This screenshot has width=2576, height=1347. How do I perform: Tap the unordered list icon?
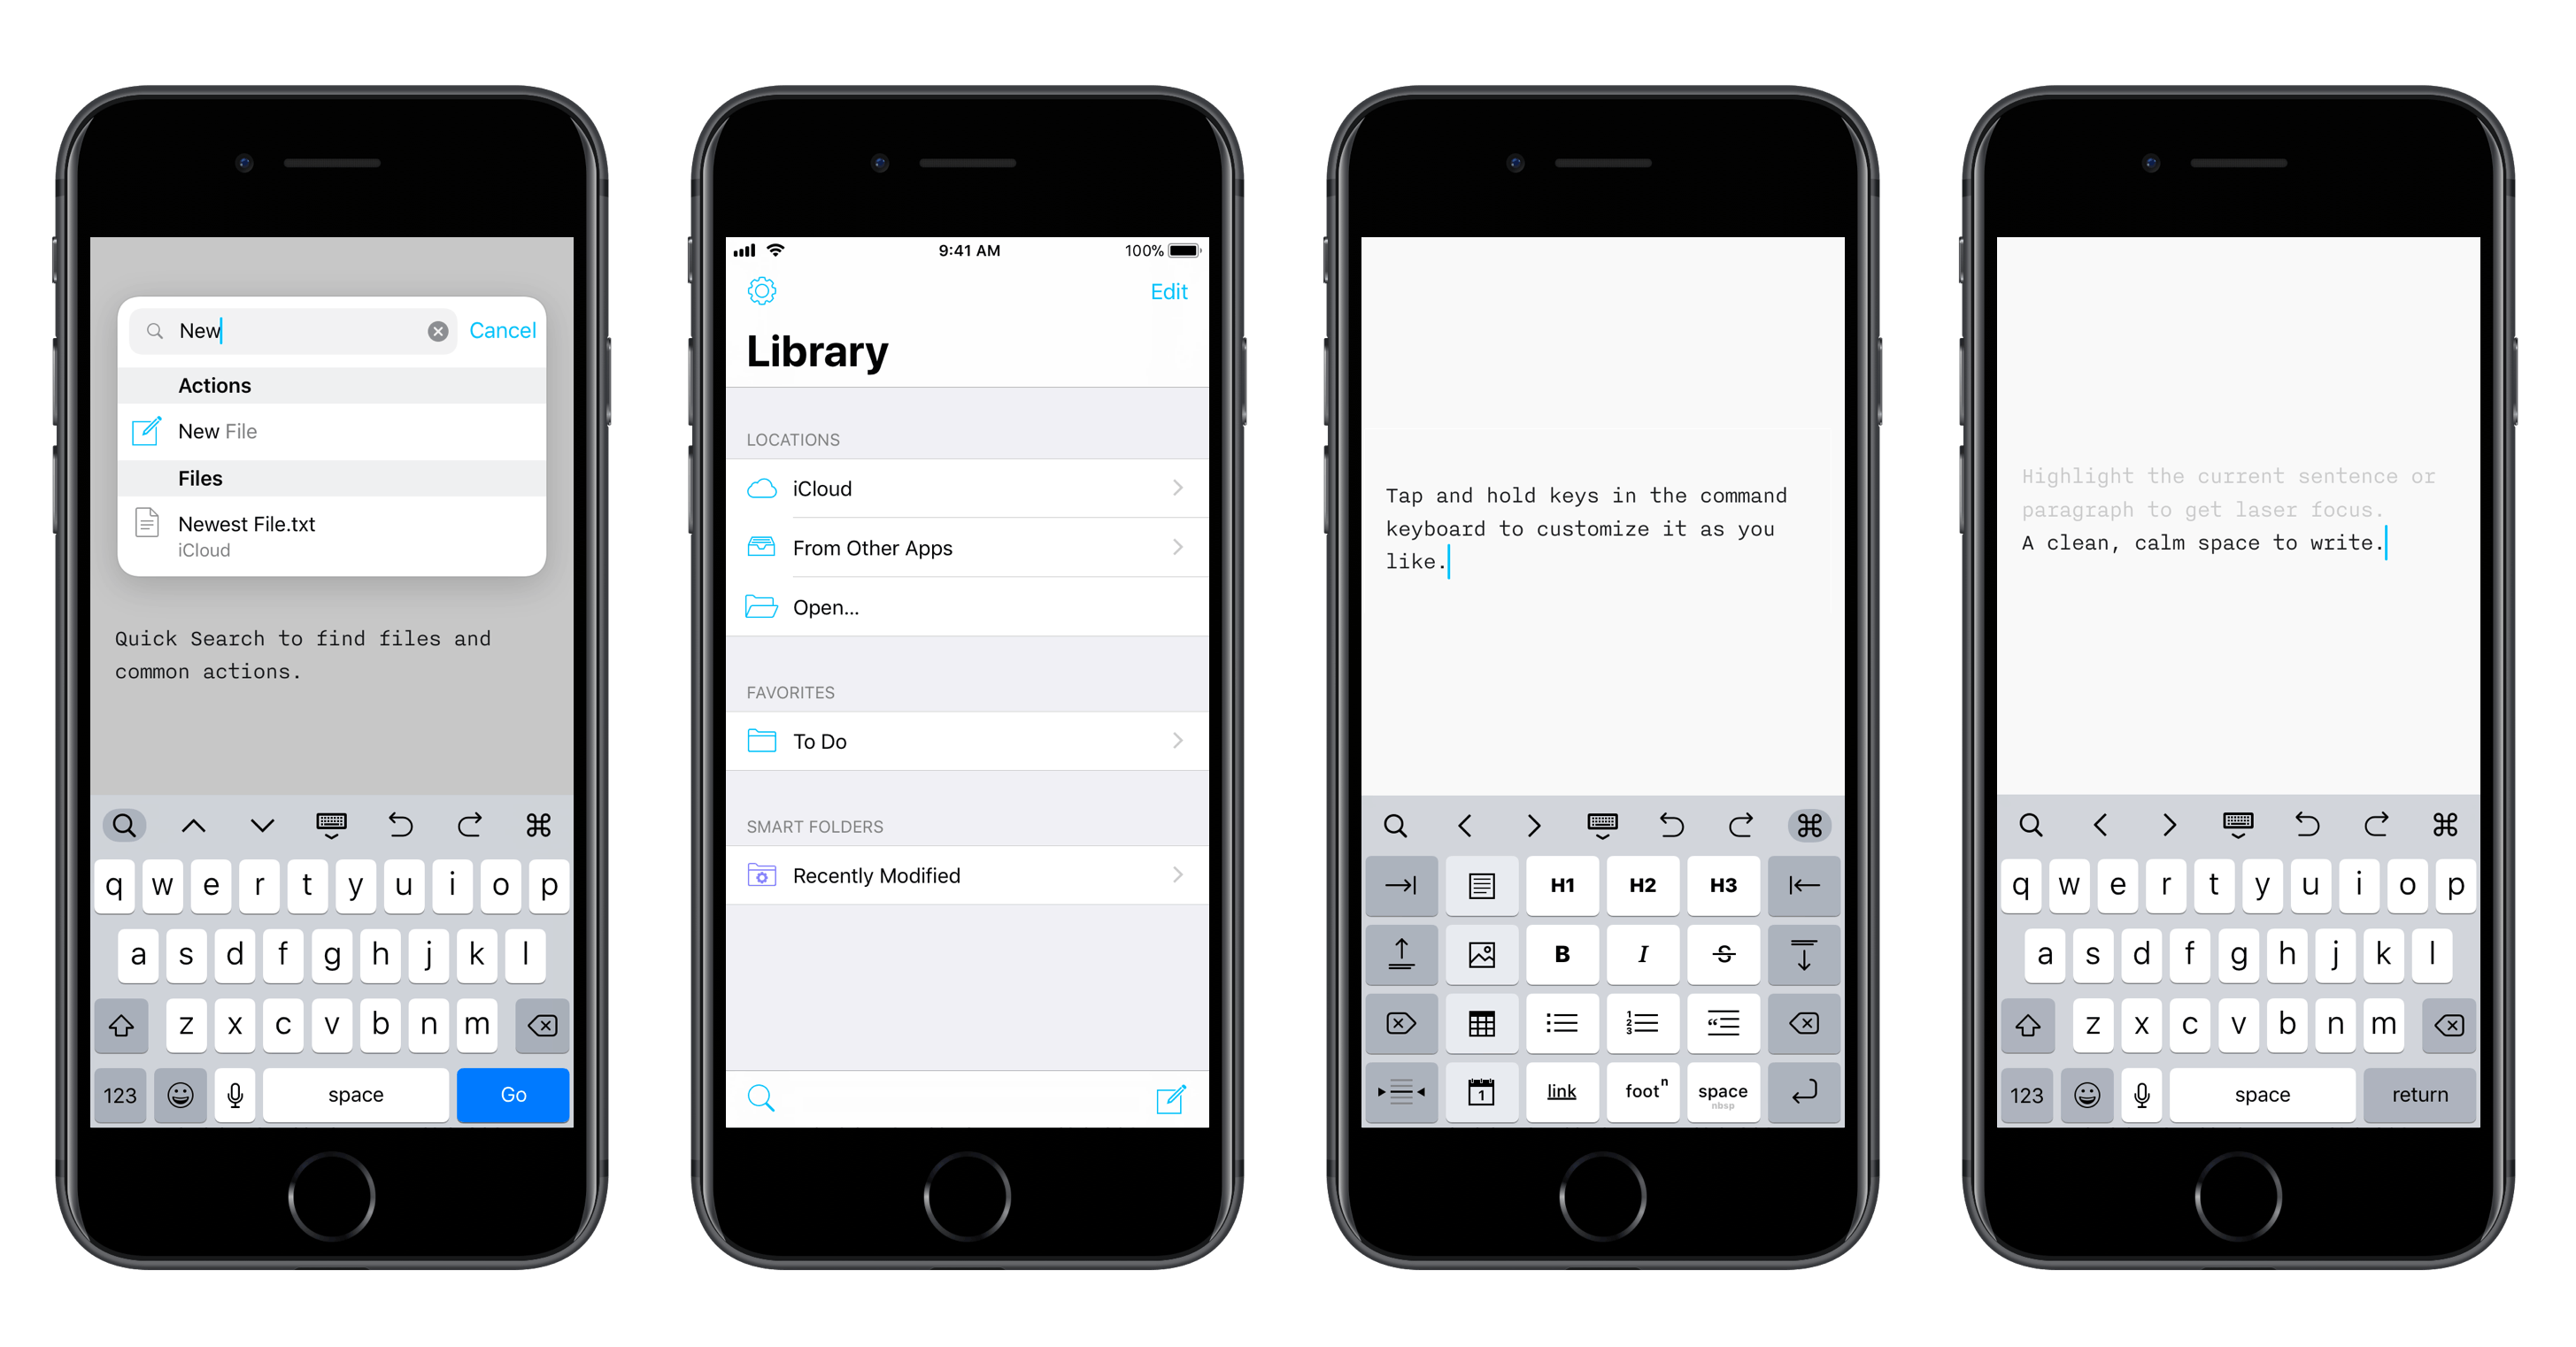pyautogui.click(x=1561, y=1023)
